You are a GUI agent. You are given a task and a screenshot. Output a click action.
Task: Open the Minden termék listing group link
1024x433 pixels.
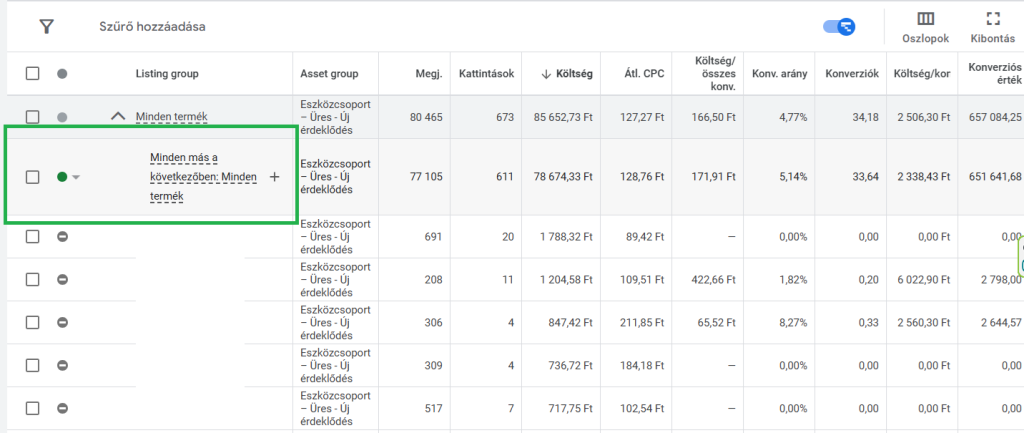(x=171, y=117)
